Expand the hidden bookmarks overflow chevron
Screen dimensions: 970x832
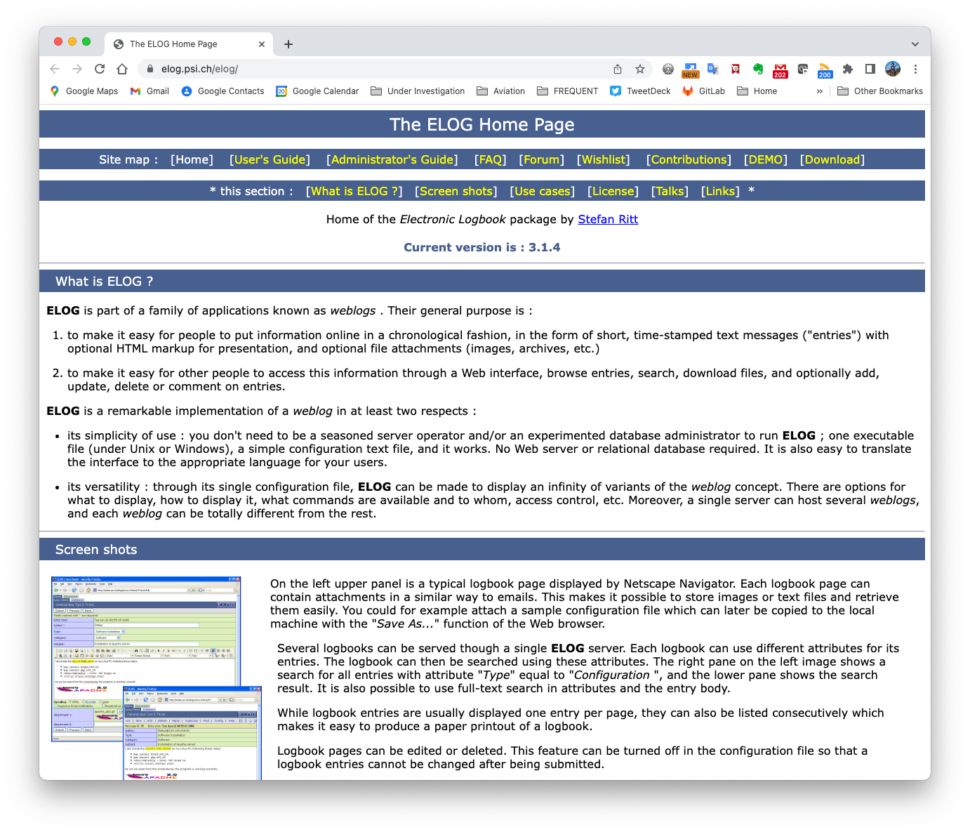[x=820, y=91]
